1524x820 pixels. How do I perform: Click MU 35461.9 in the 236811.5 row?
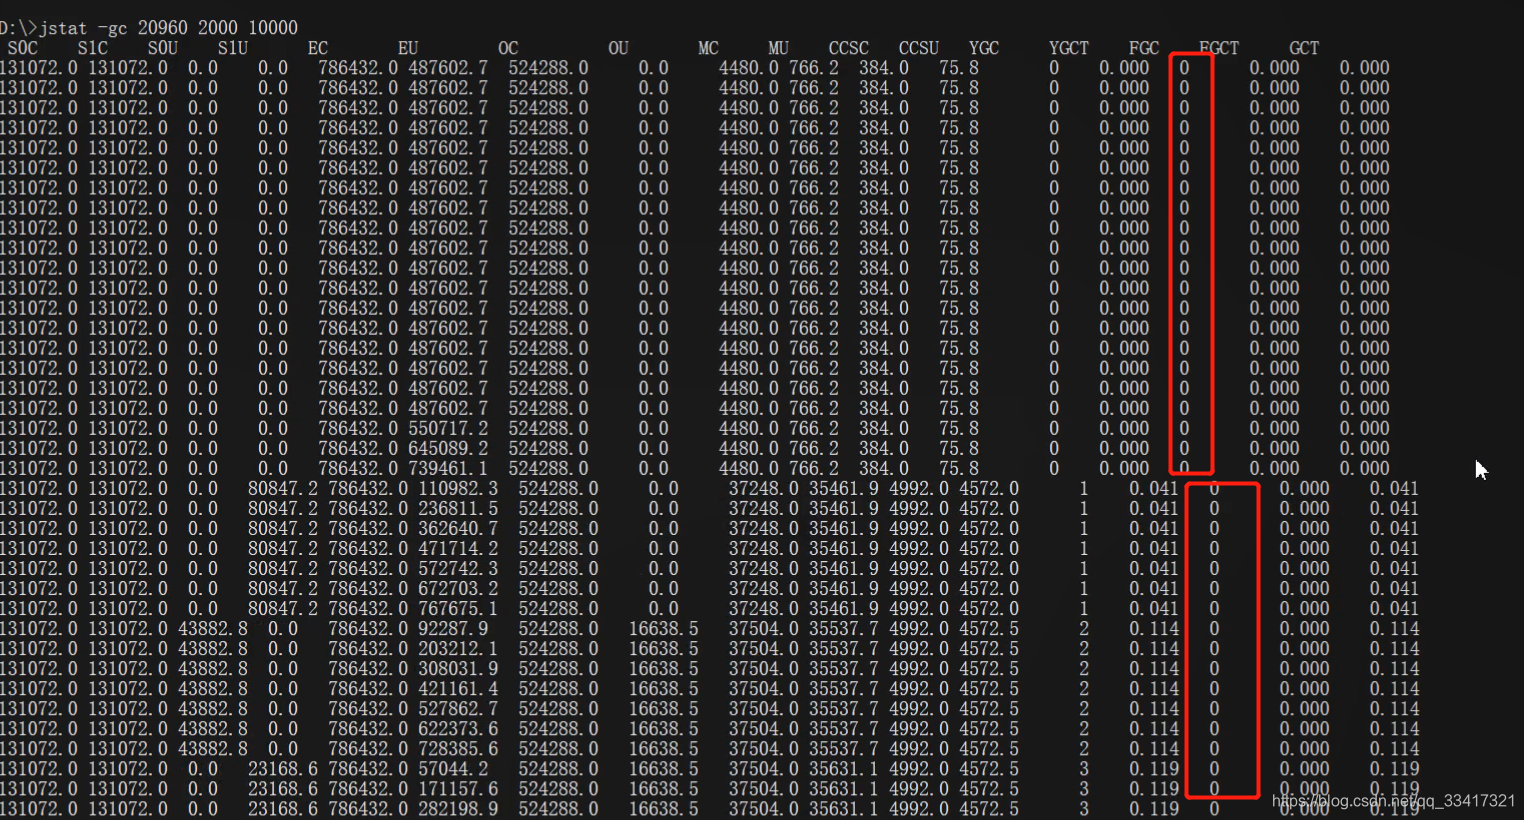coord(843,508)
